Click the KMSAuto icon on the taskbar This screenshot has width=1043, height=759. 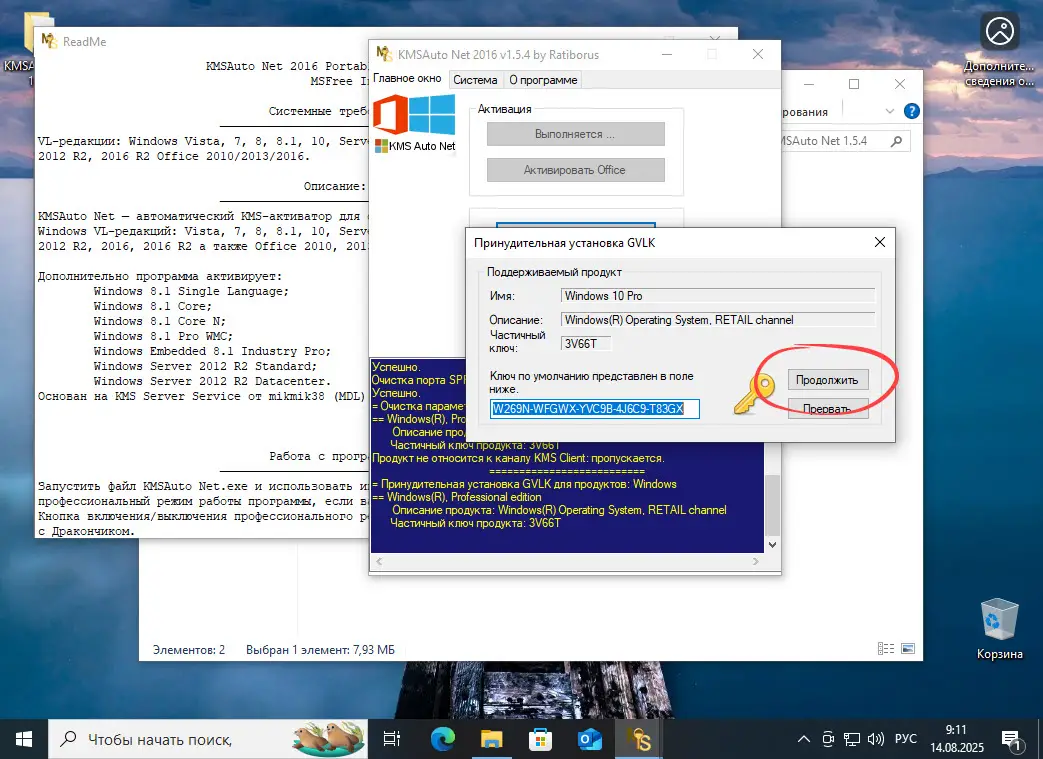638,738
